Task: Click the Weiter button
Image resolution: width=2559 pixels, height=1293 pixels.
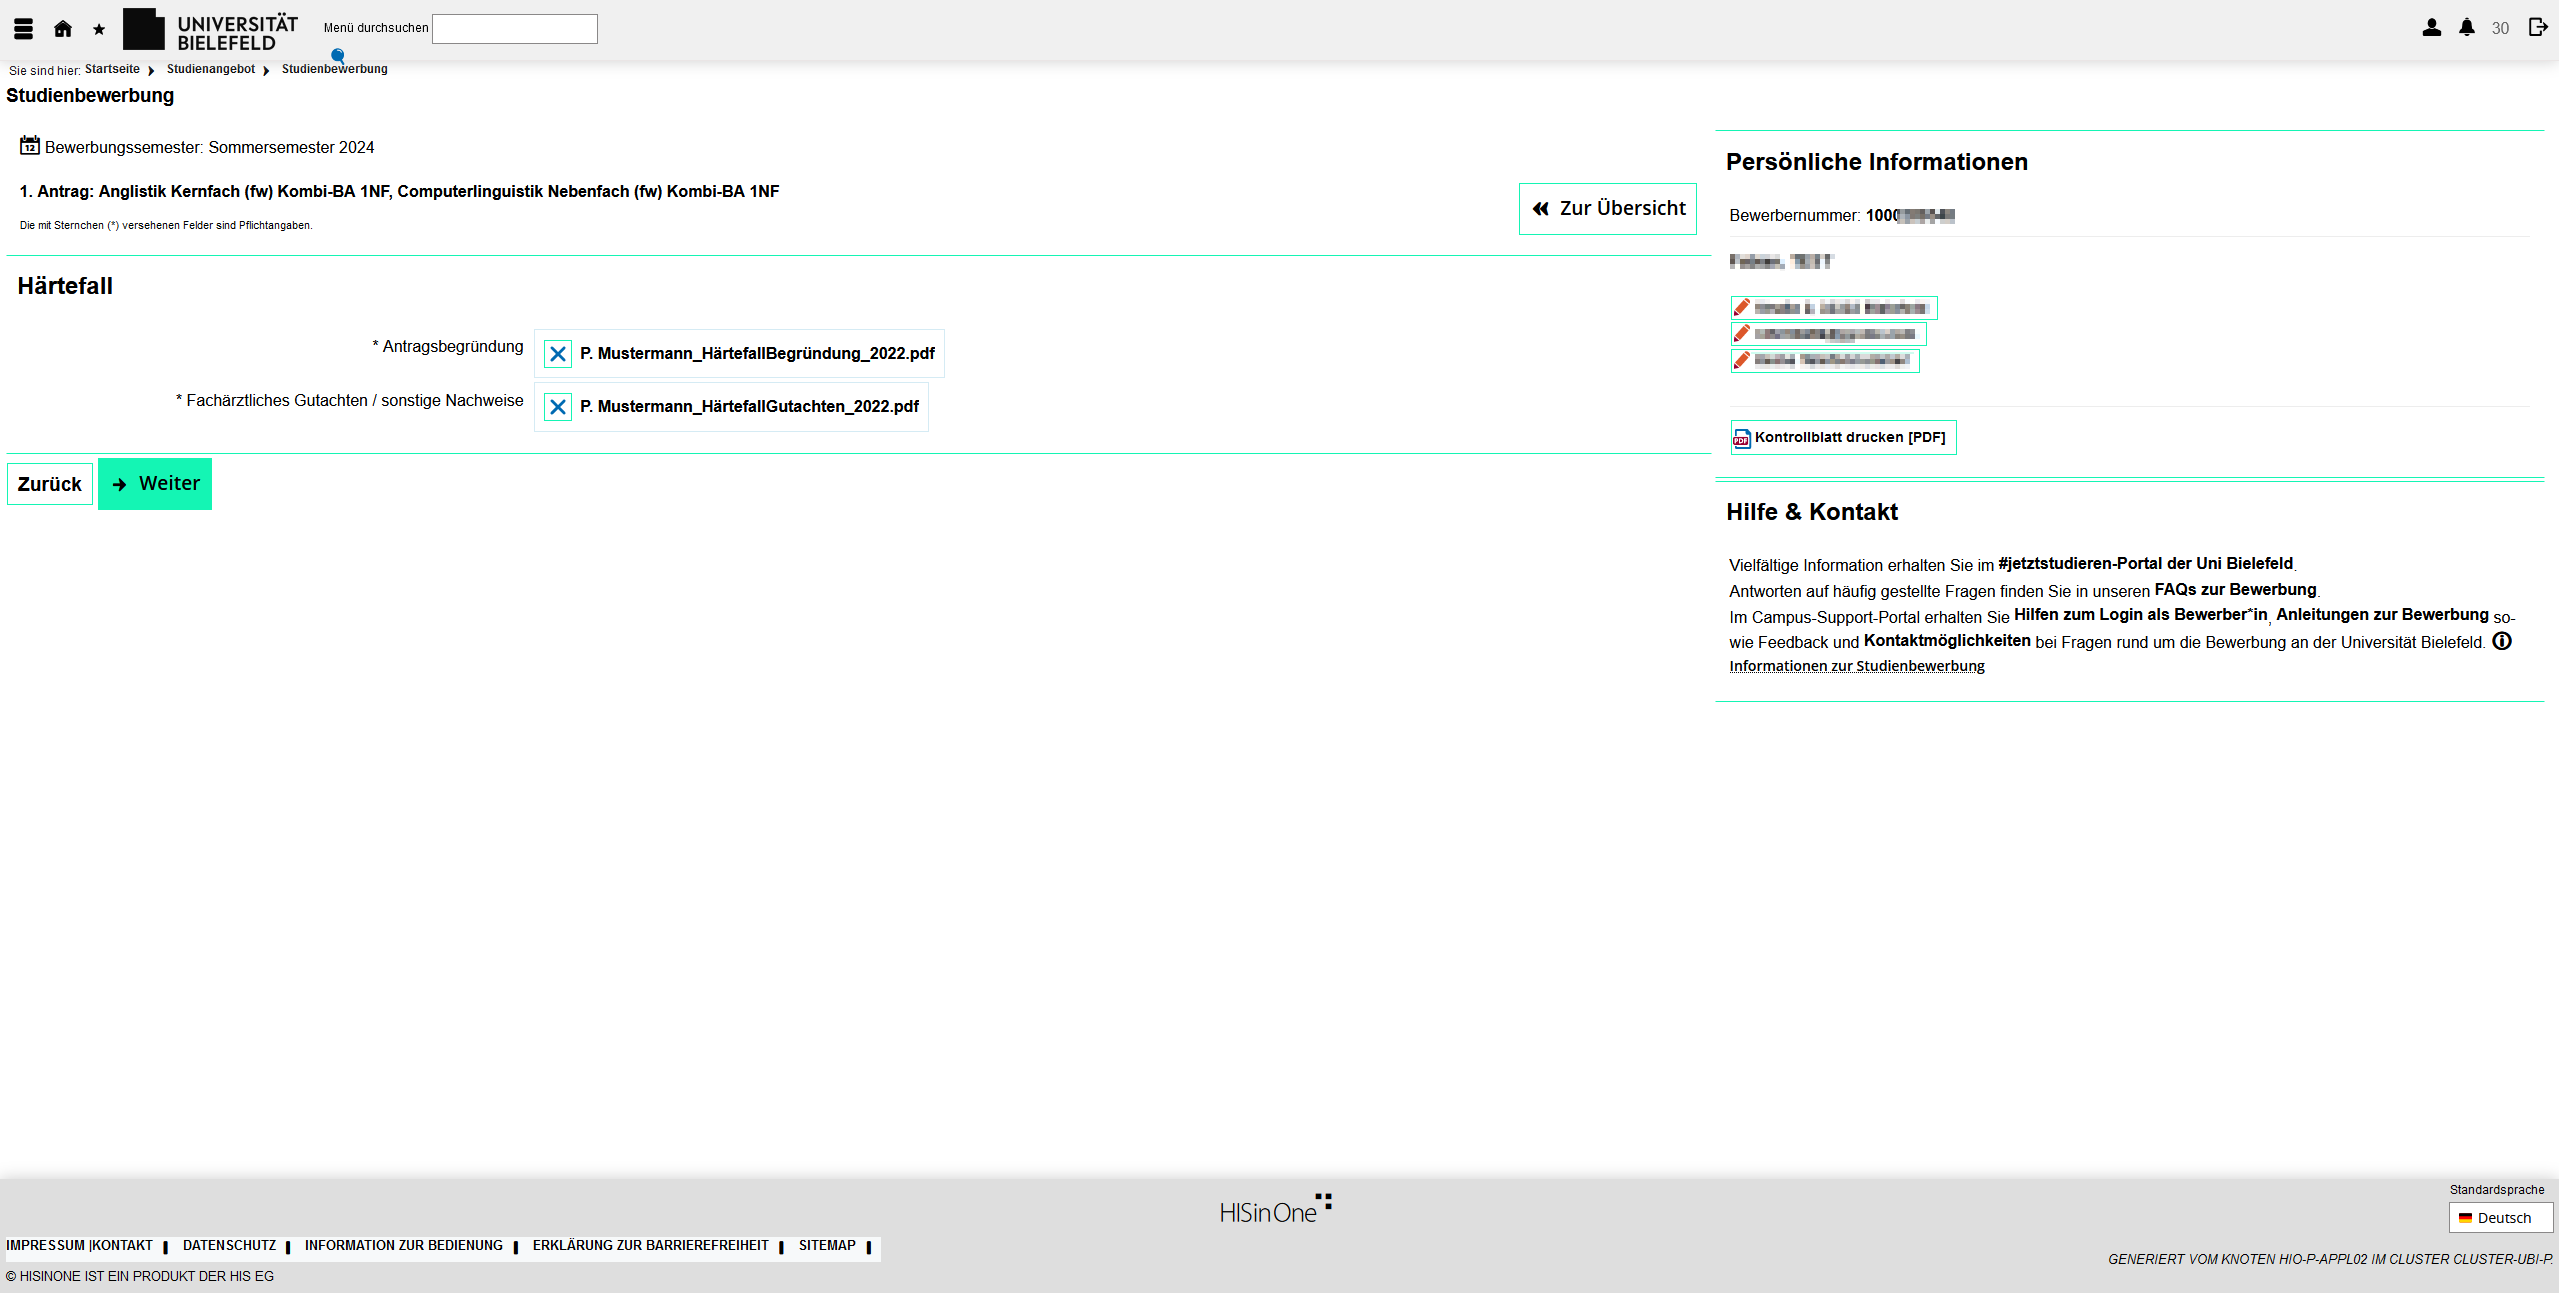Action: click(x=155, y=484)
